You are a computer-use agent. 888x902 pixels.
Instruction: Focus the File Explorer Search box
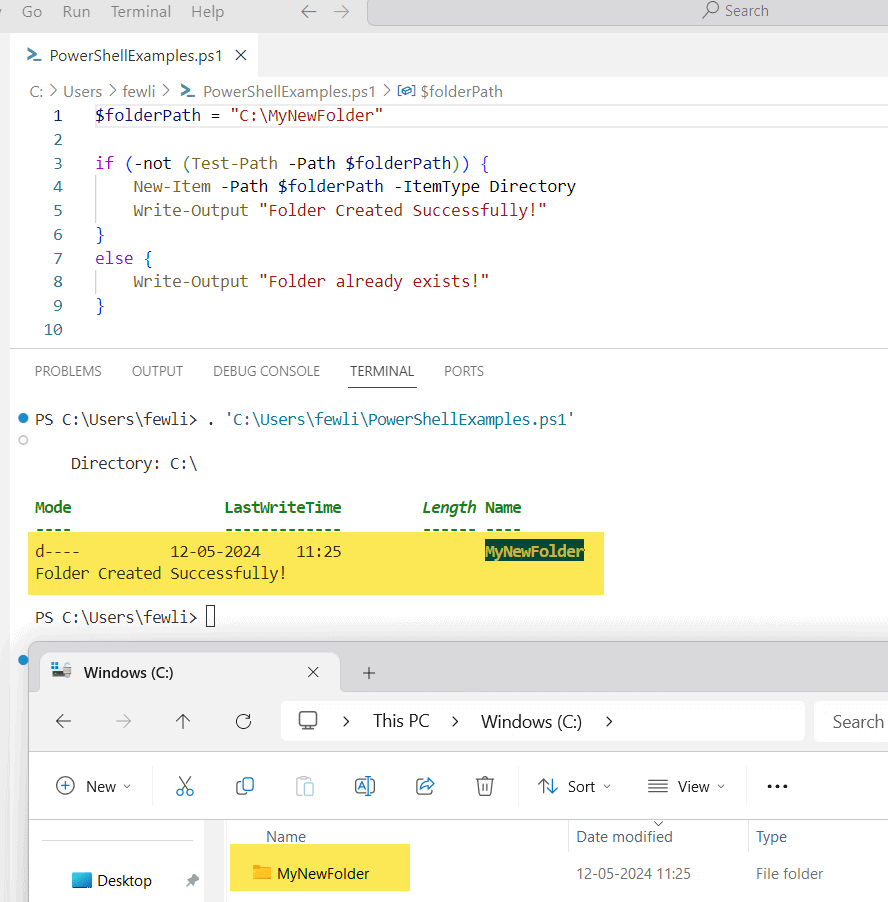point(851,721)
